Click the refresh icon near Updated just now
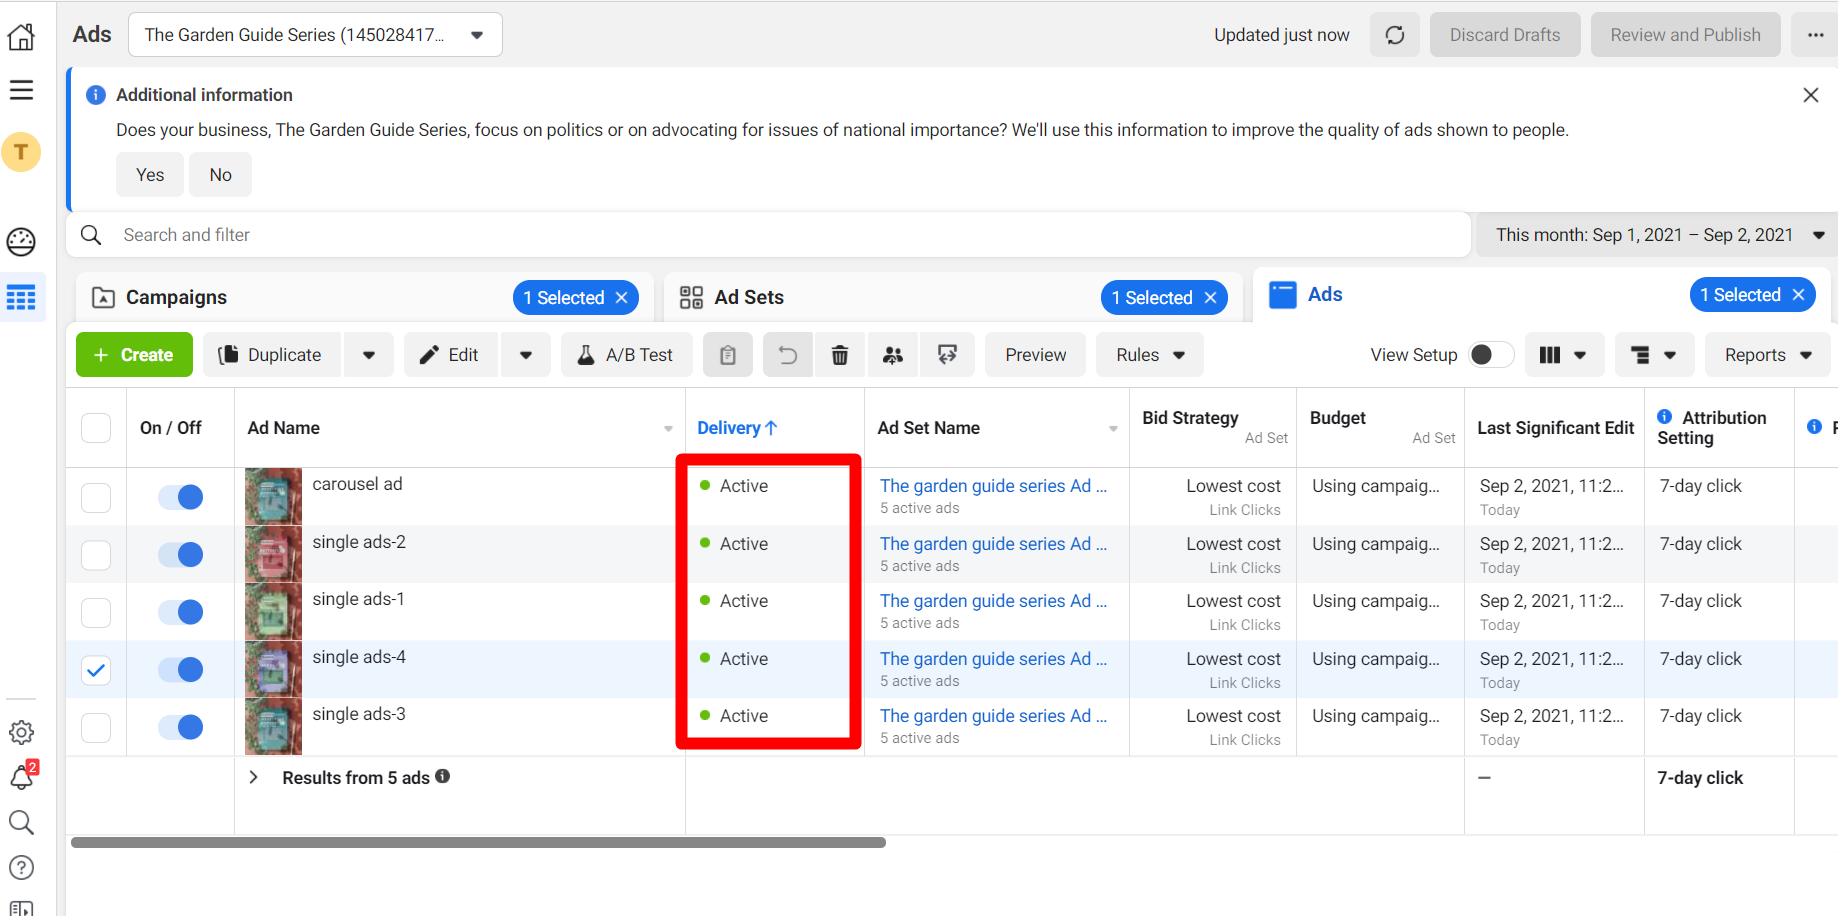 coord(1394,35)
